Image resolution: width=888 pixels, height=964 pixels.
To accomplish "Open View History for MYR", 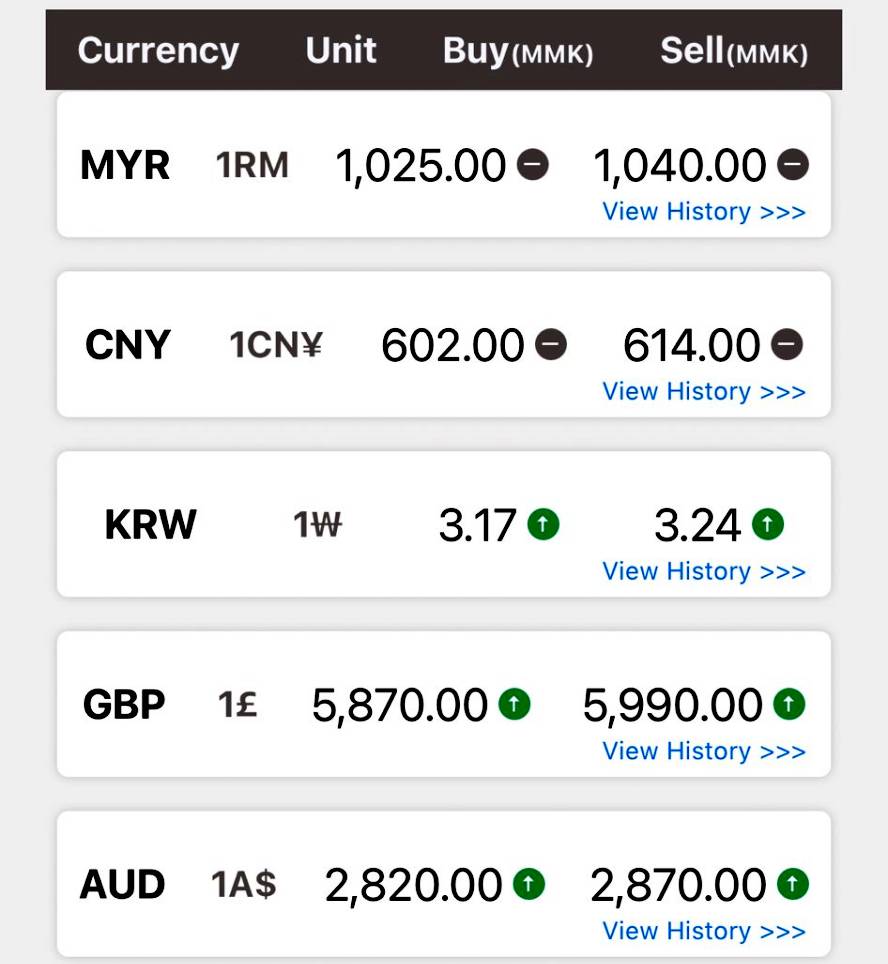I will pos(703,212).
